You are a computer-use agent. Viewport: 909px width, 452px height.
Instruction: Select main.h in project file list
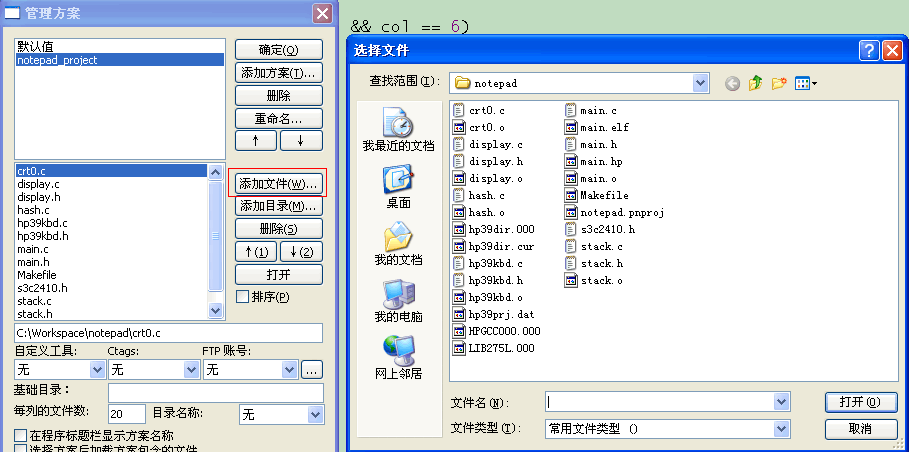pos(112,262)
